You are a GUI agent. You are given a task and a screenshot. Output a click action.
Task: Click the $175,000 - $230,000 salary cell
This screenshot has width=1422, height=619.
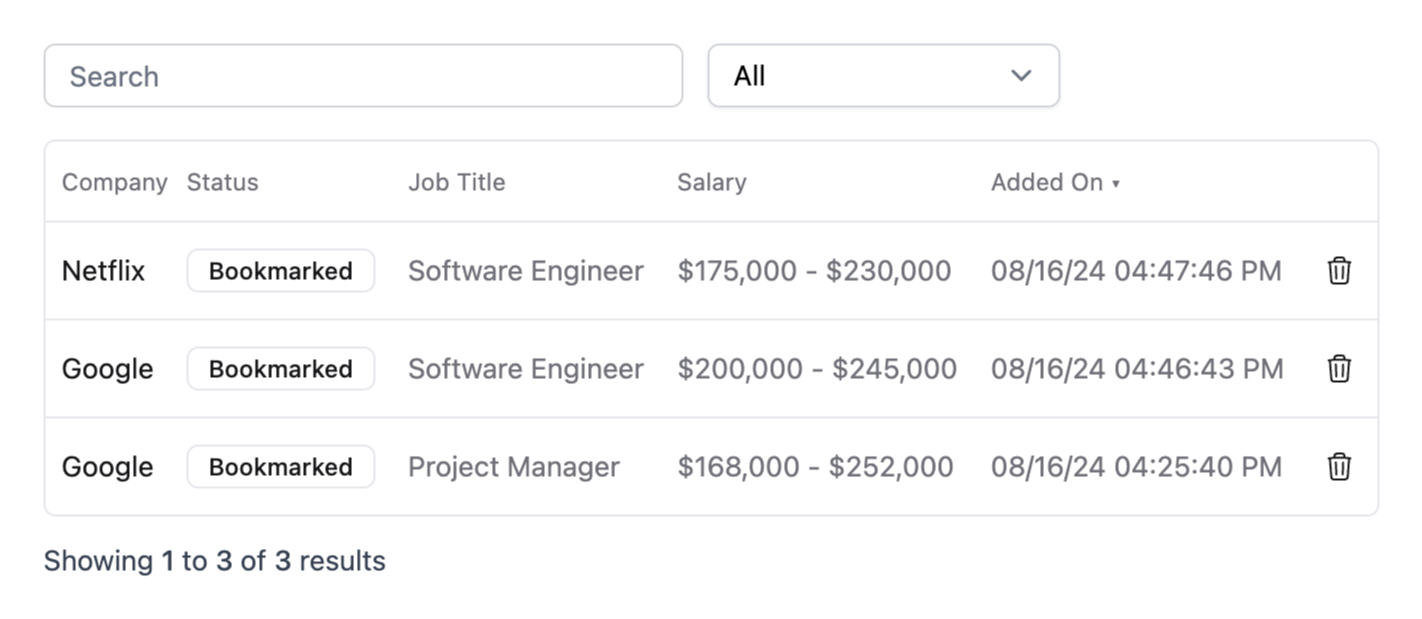pos(813,271)
